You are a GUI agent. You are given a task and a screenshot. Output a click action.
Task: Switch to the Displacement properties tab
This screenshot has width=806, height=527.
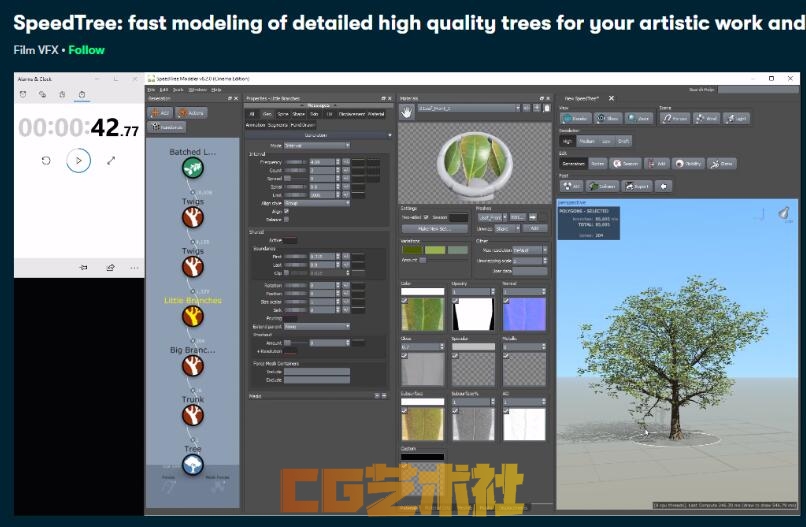[352, 114]
